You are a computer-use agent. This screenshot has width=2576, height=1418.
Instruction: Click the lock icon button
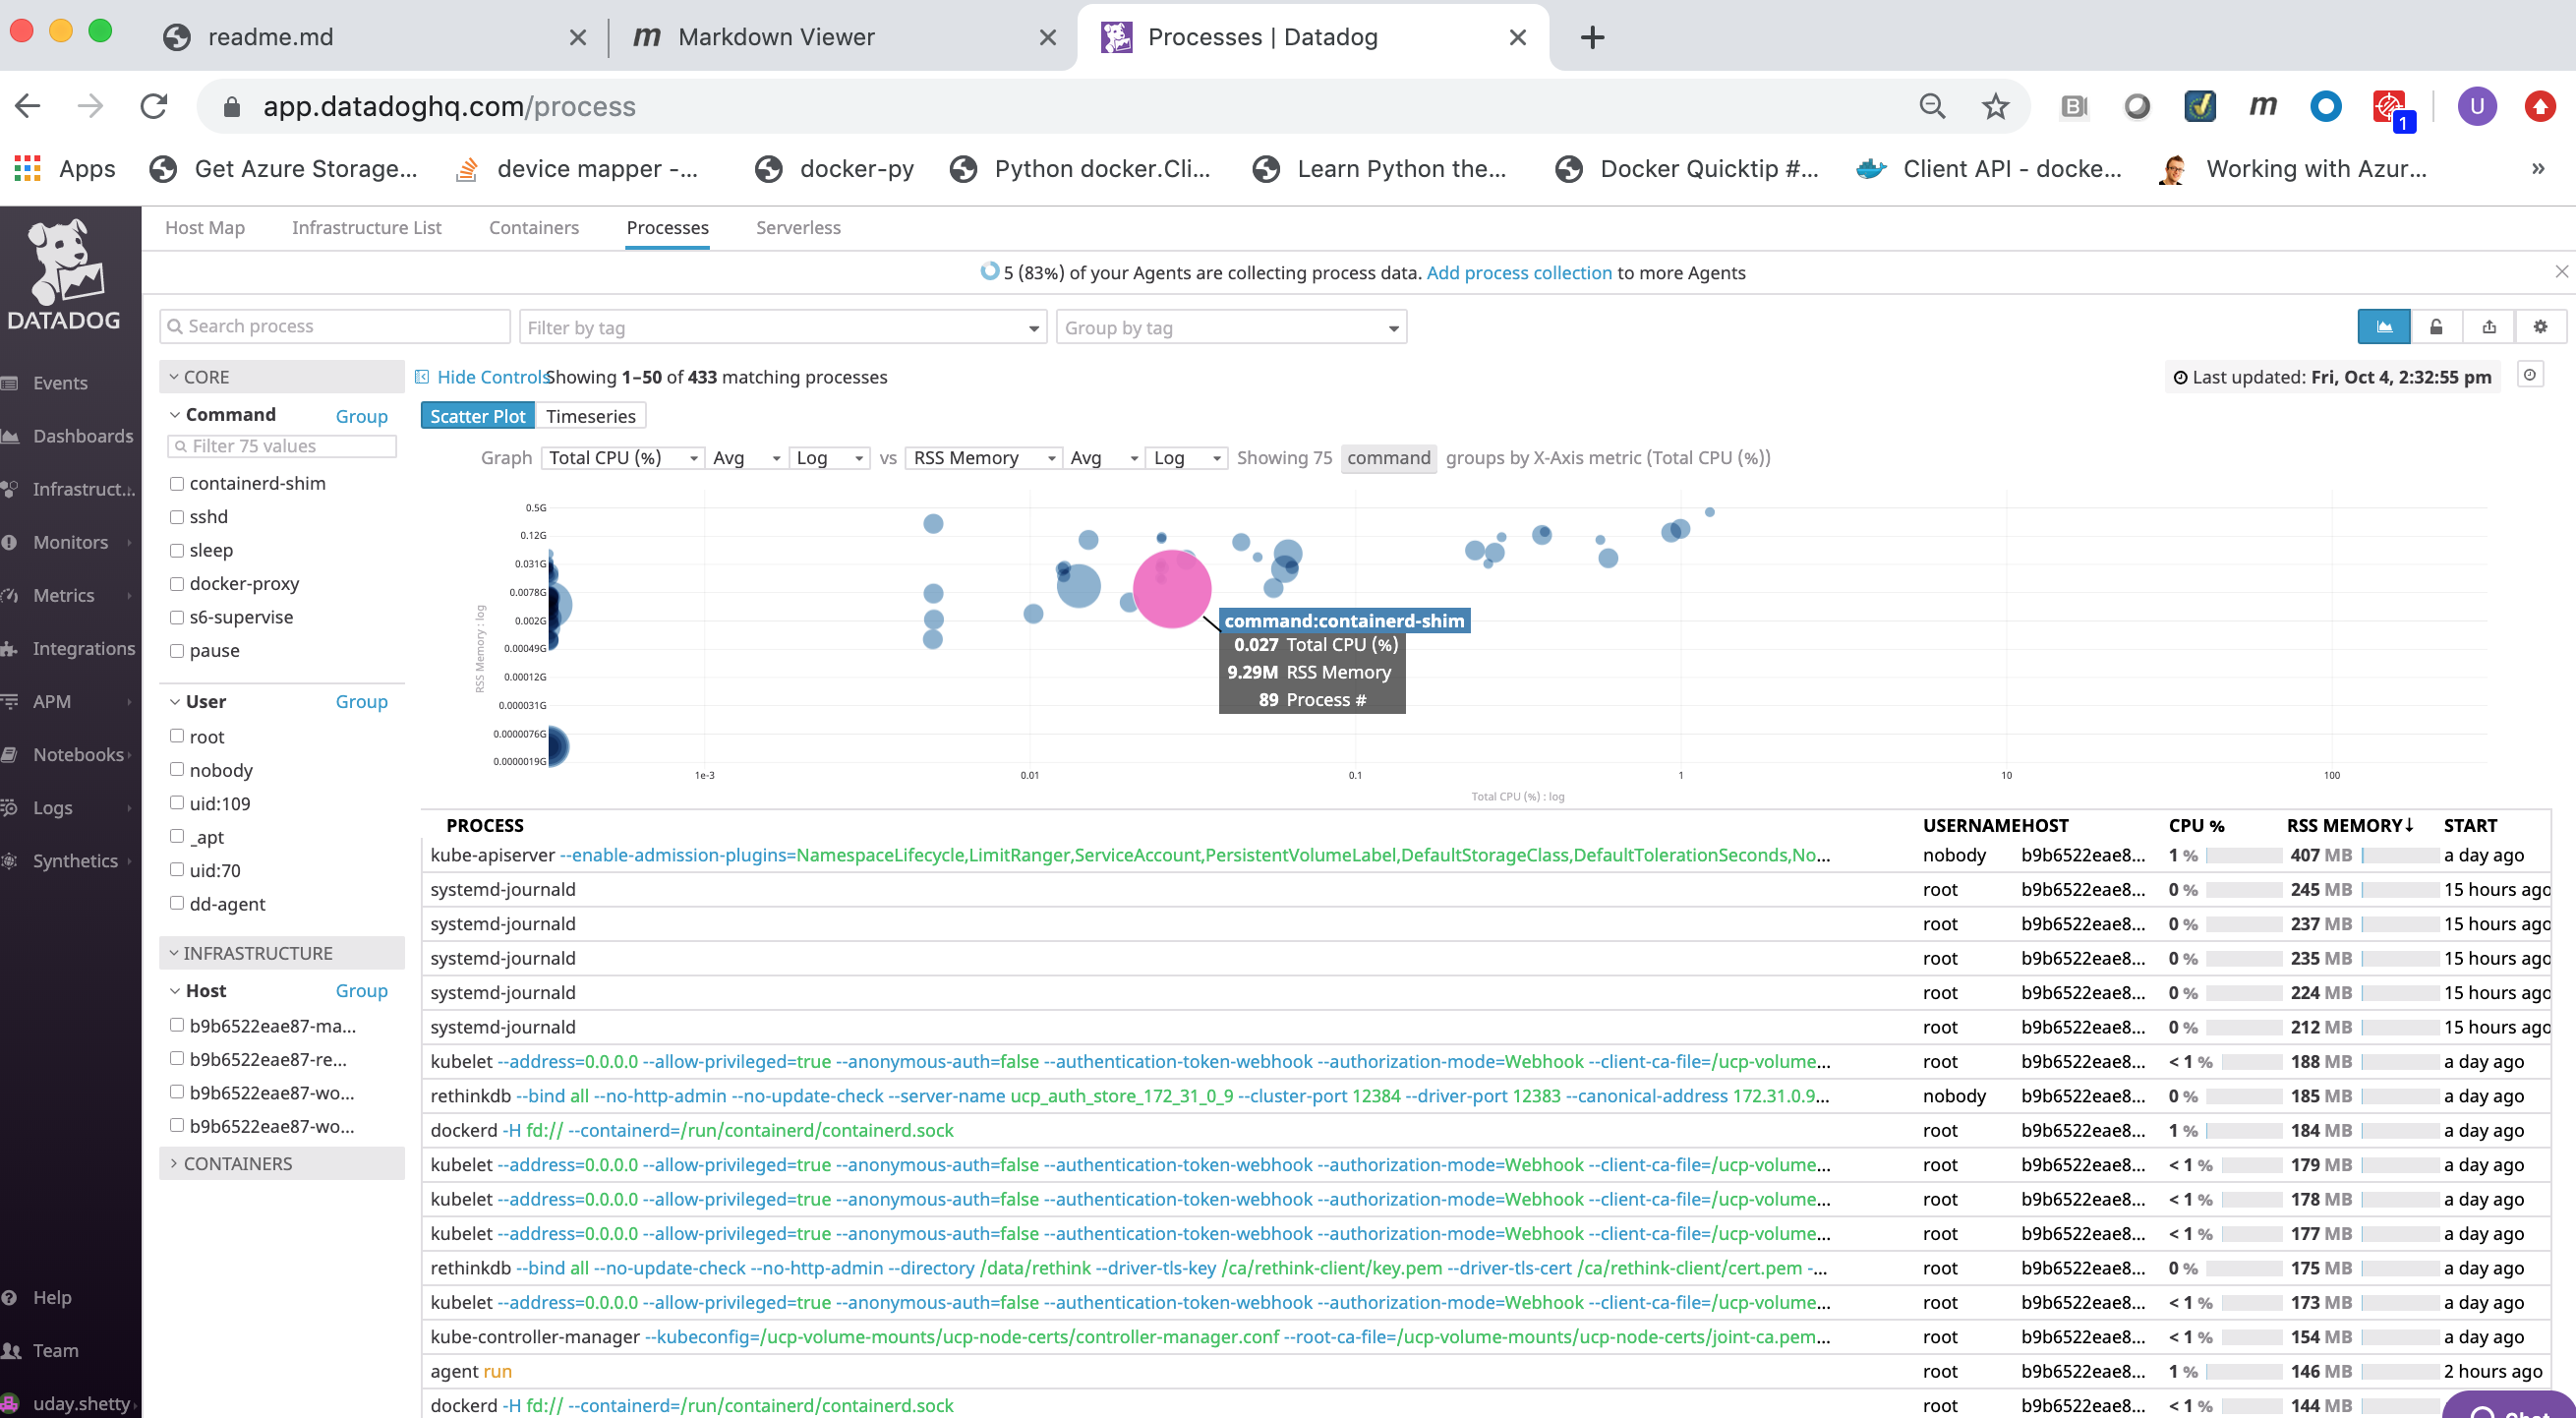pyautogui.click(x=2437, y=327)
